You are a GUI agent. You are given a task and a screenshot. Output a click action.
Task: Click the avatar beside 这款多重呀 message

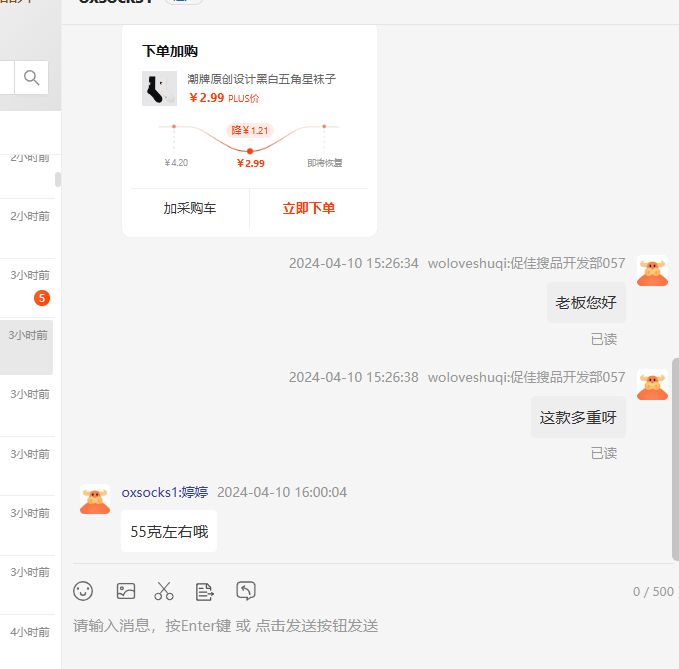pyautogui.click(x=652, y=386)
